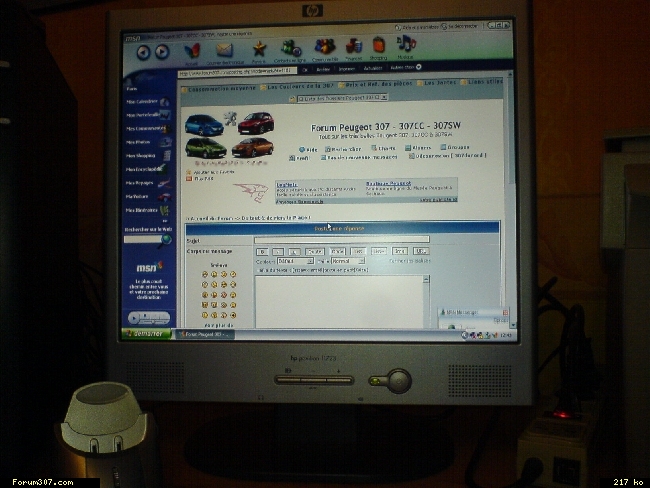Click the italic i formatting button
The width and height of the screenshot is (650, 488).
pyautogui.click(x=278, y=252)
